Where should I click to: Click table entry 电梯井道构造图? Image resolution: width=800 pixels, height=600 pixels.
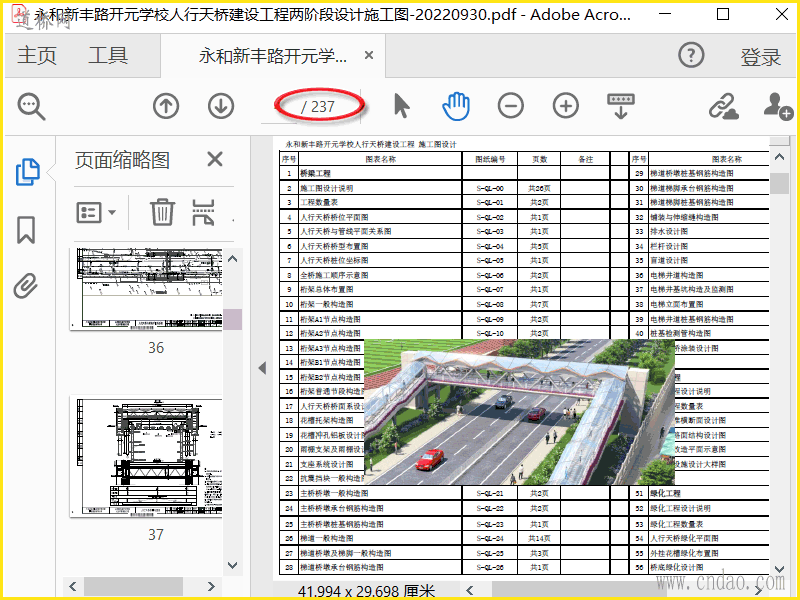point(677,275)
